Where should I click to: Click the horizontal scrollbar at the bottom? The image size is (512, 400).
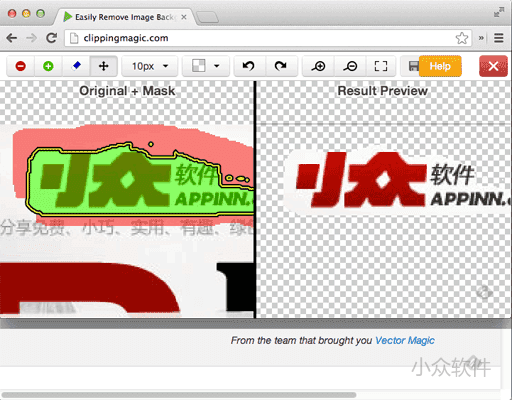[178, 395]
